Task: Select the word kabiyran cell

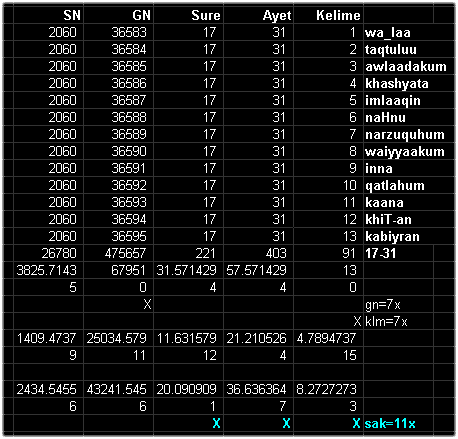Action: coord(399,236)
